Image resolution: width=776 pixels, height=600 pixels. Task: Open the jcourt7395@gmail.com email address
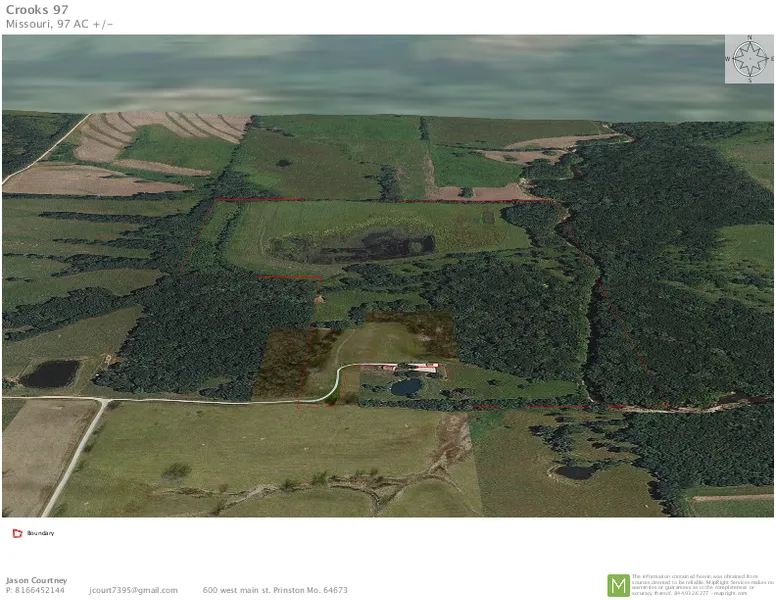tap(133, 590)
